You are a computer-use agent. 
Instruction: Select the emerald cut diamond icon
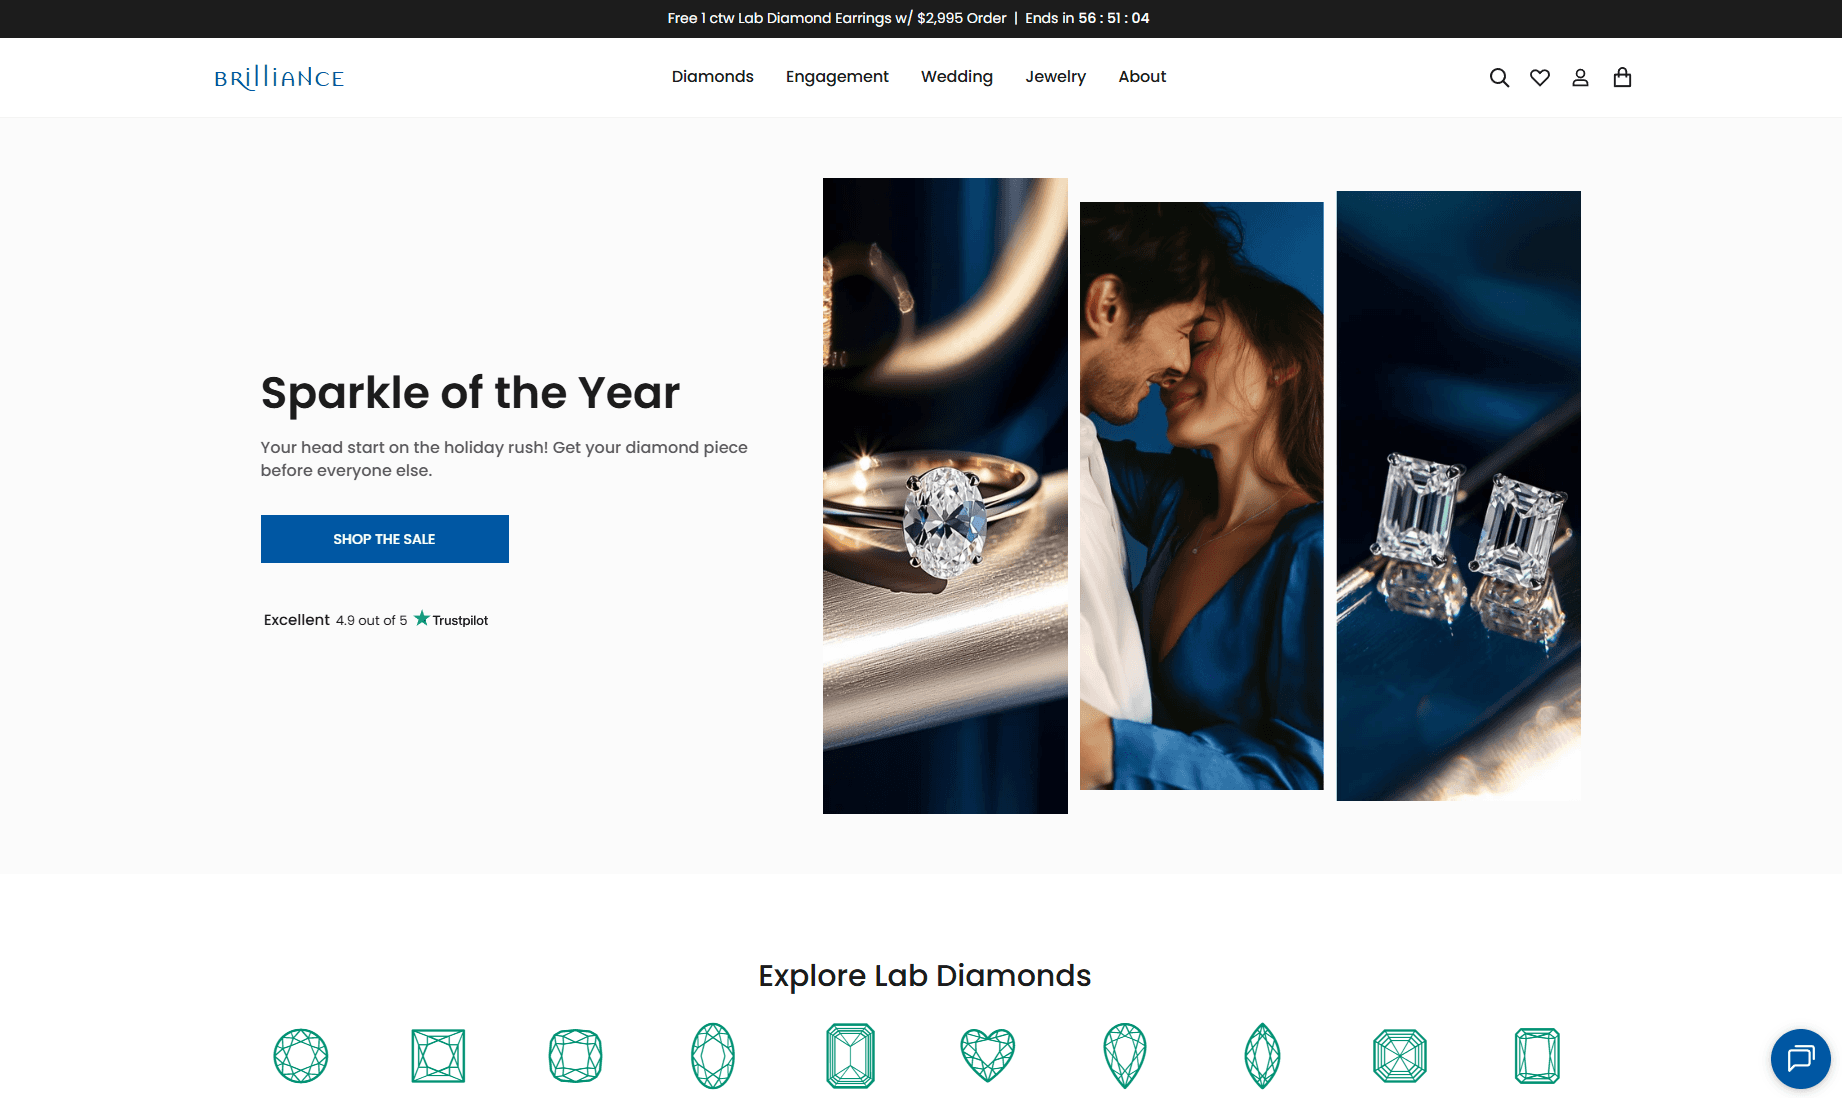click(x=851, y=1056)
